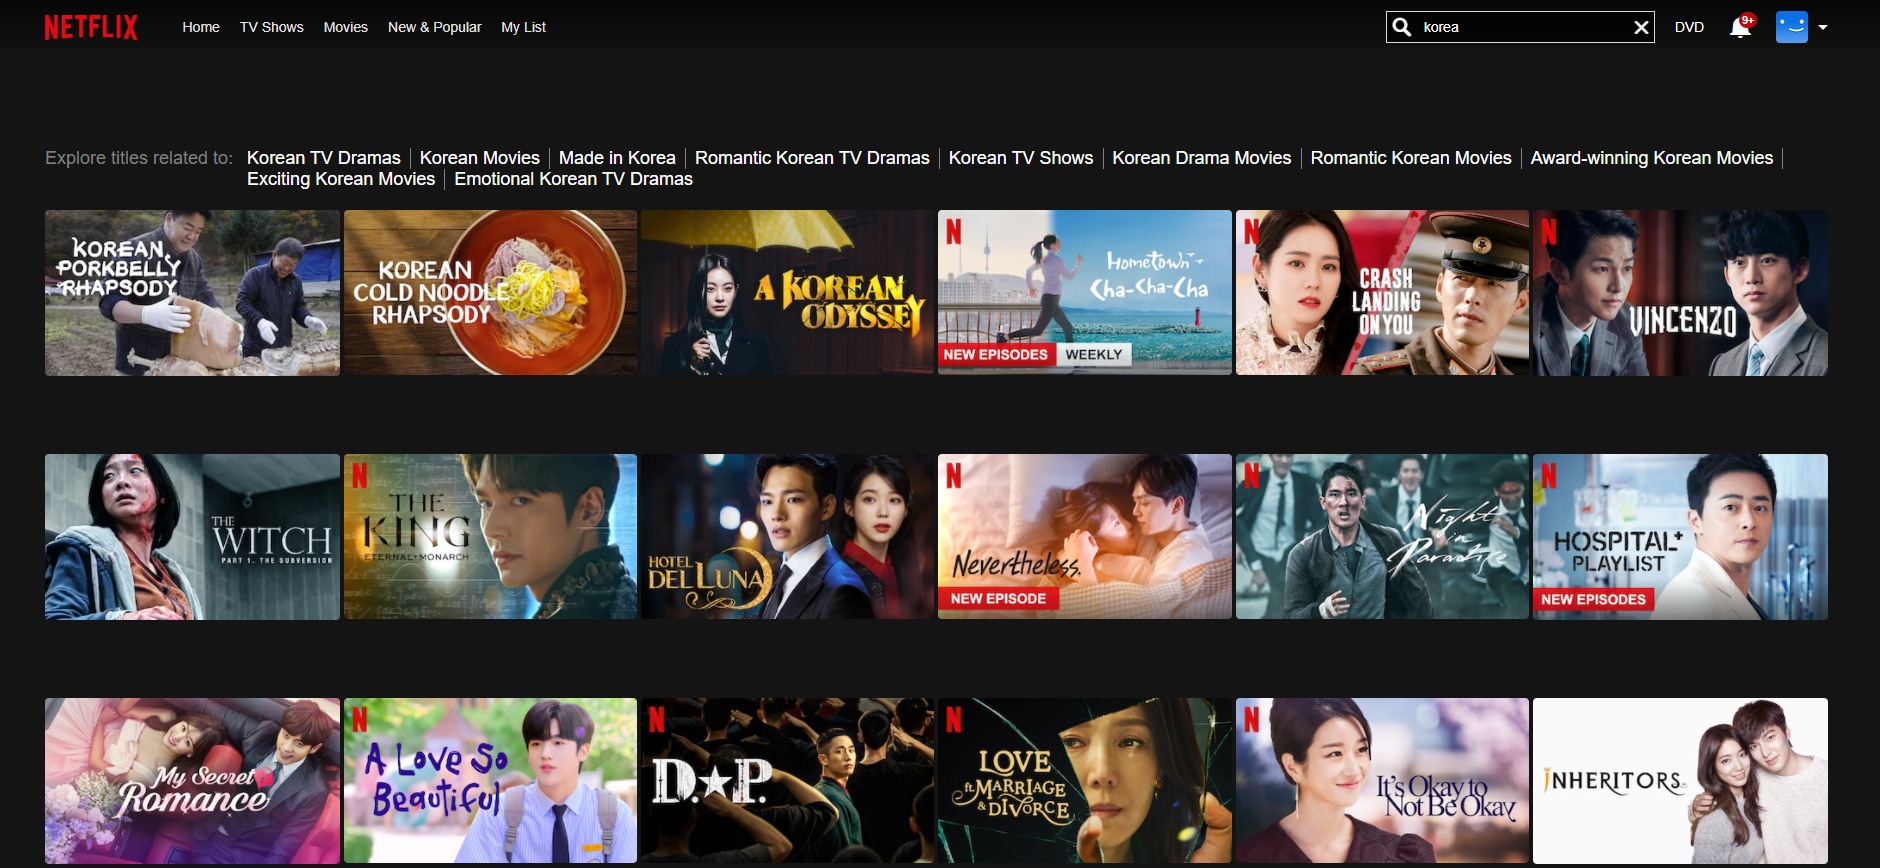Clear the search field with X

coord(1640,27)
